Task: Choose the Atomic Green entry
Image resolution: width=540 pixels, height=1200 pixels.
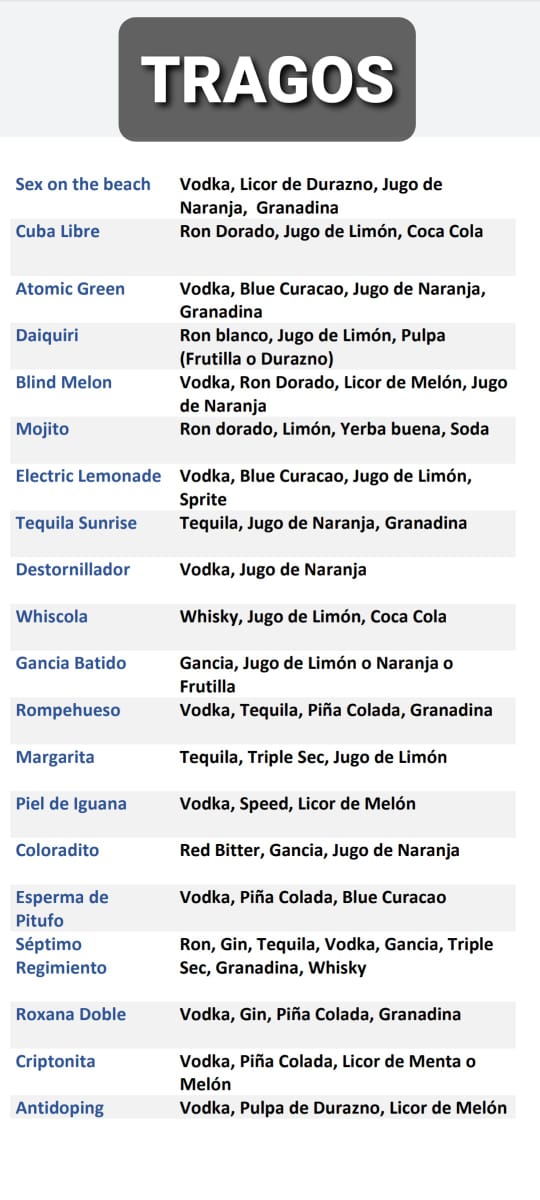Action: (x=70, y=289)
